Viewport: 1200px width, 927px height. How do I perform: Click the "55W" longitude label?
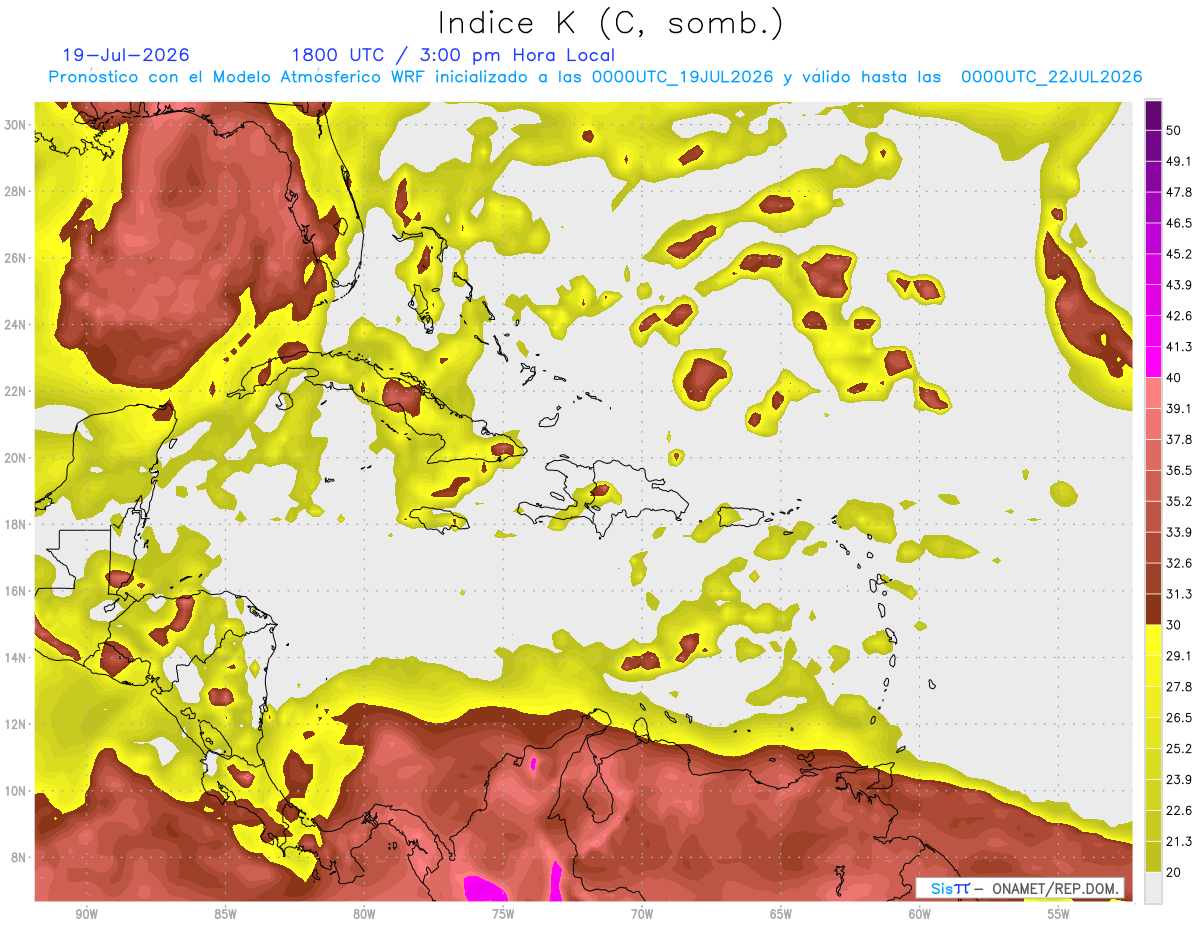(1059, 914)
